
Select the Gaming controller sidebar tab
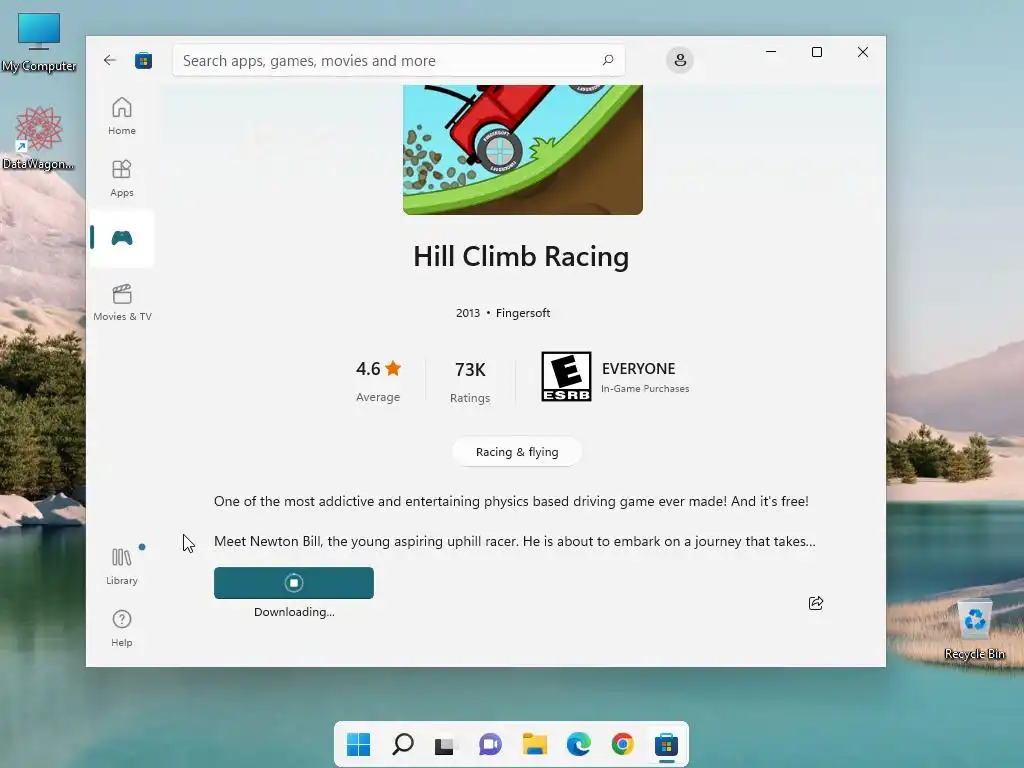(x=122, y=238)
